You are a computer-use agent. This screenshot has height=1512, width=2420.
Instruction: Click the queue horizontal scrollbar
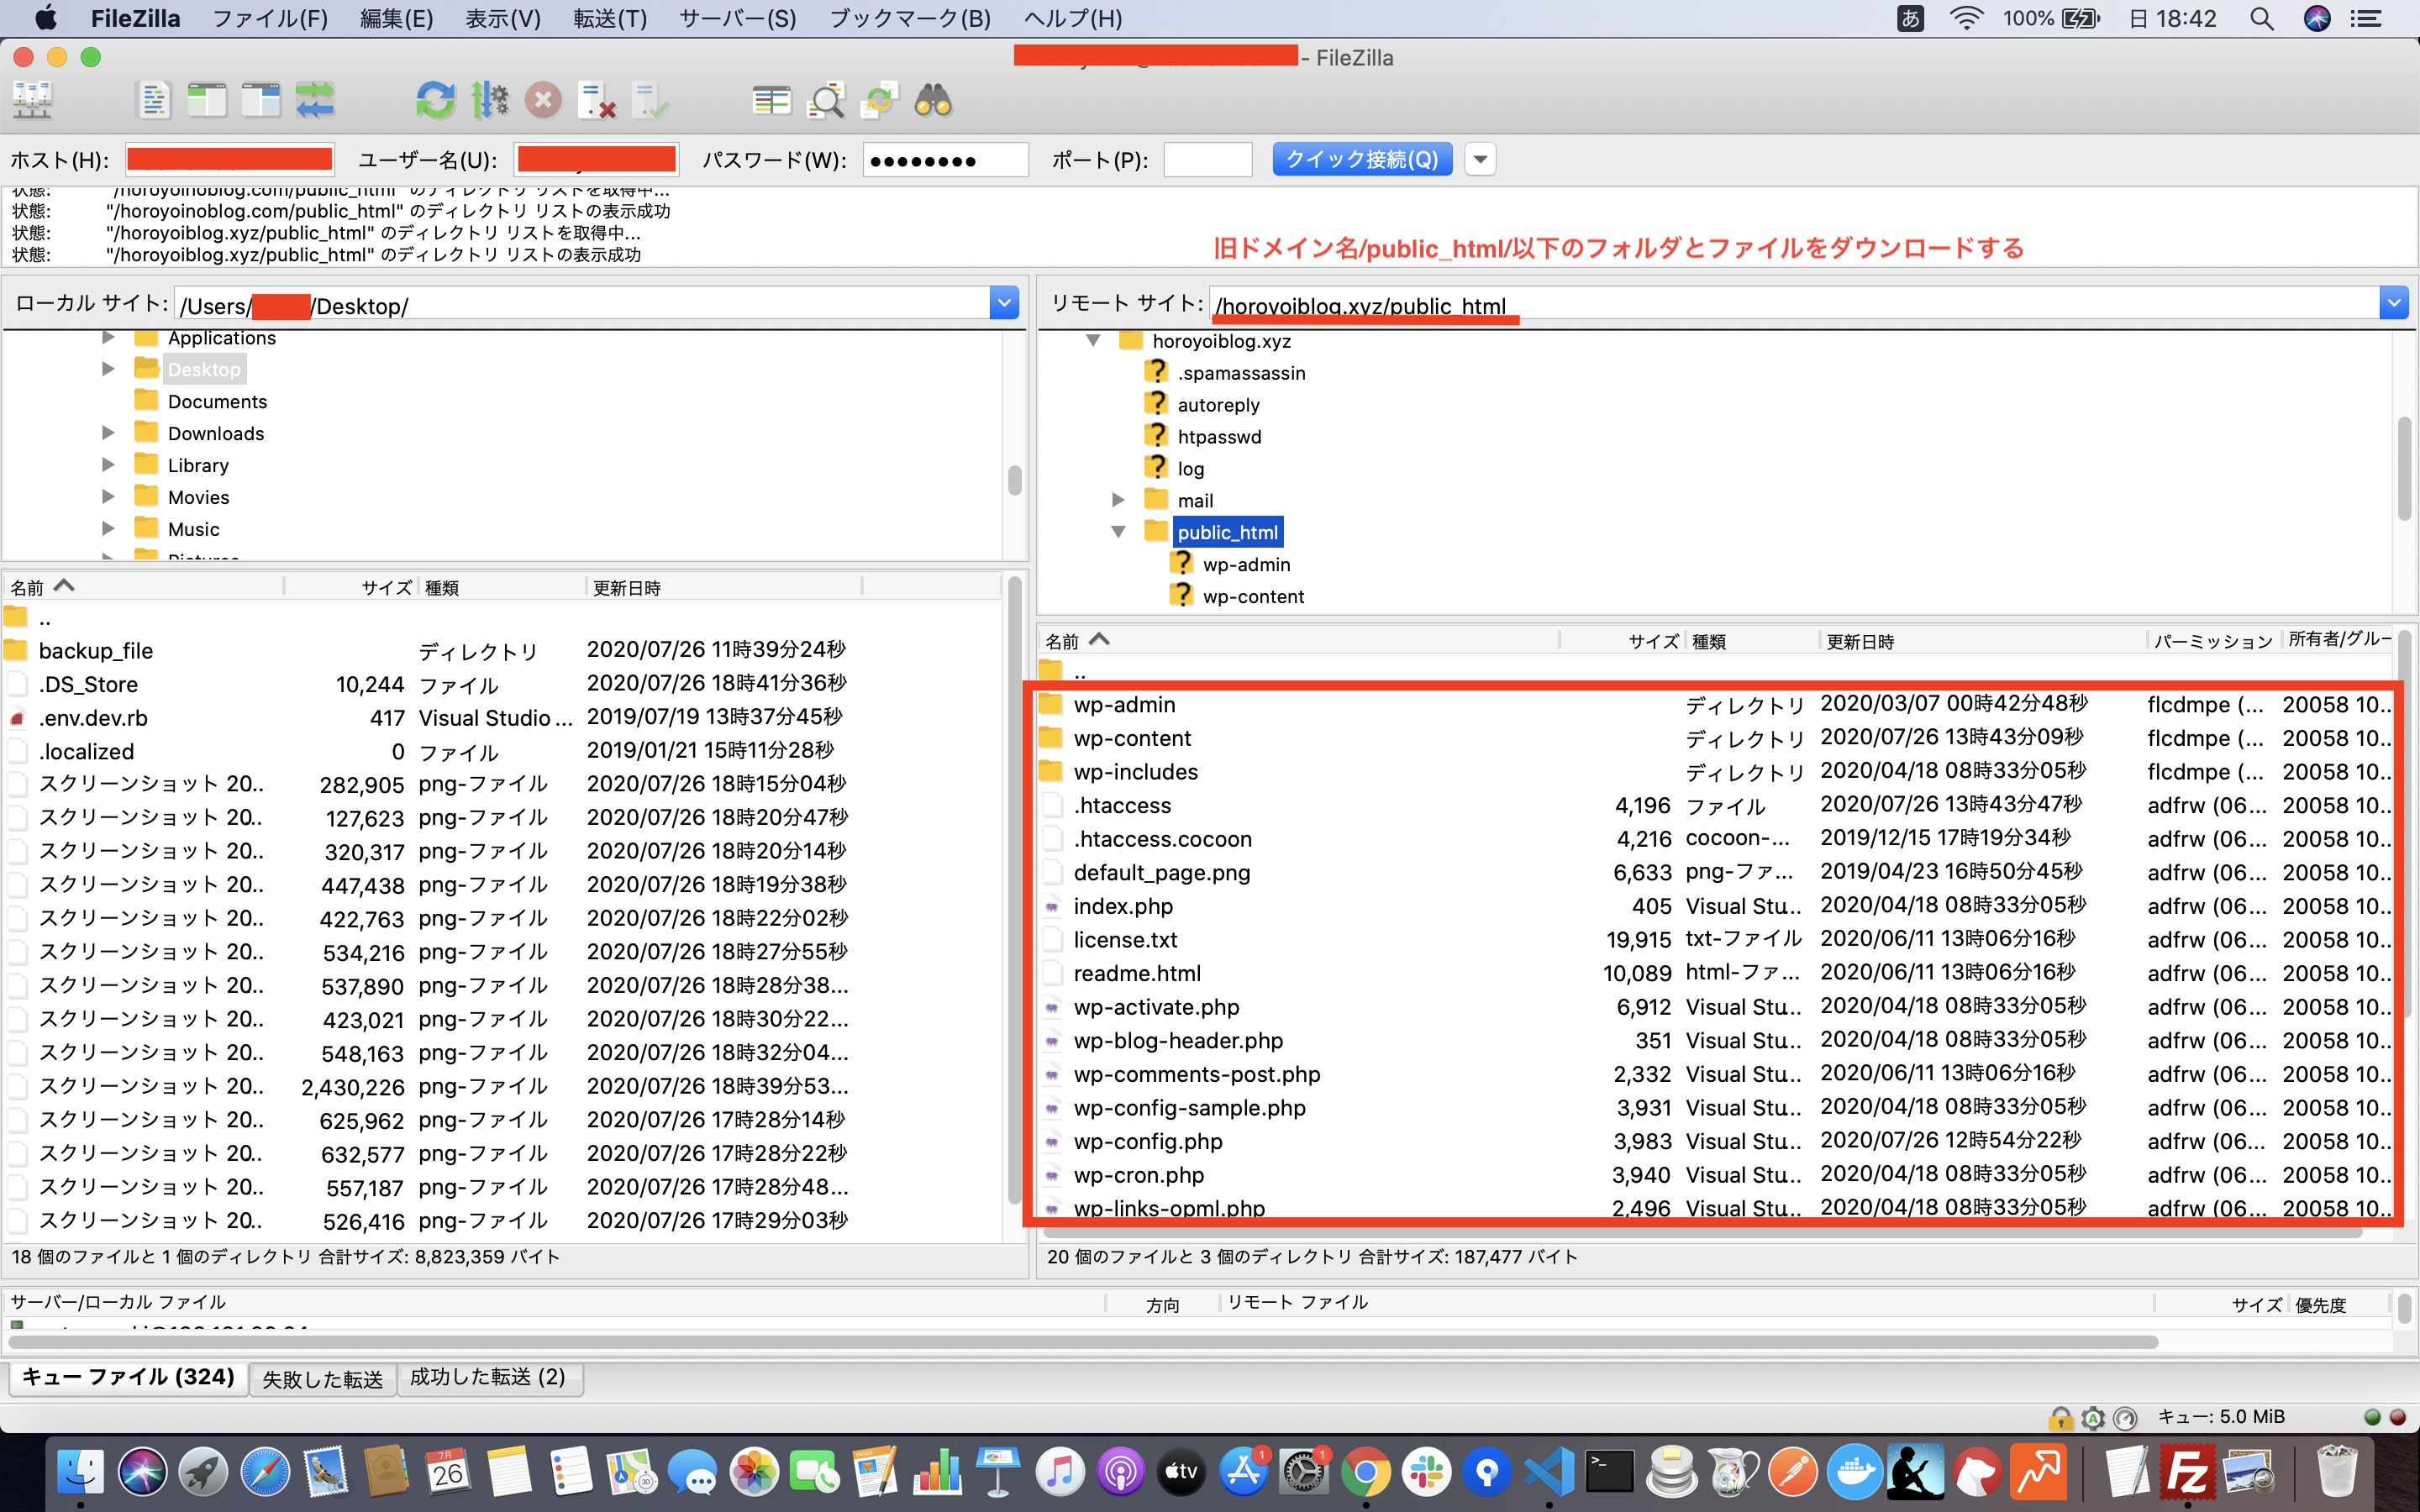point(1083,1342)
